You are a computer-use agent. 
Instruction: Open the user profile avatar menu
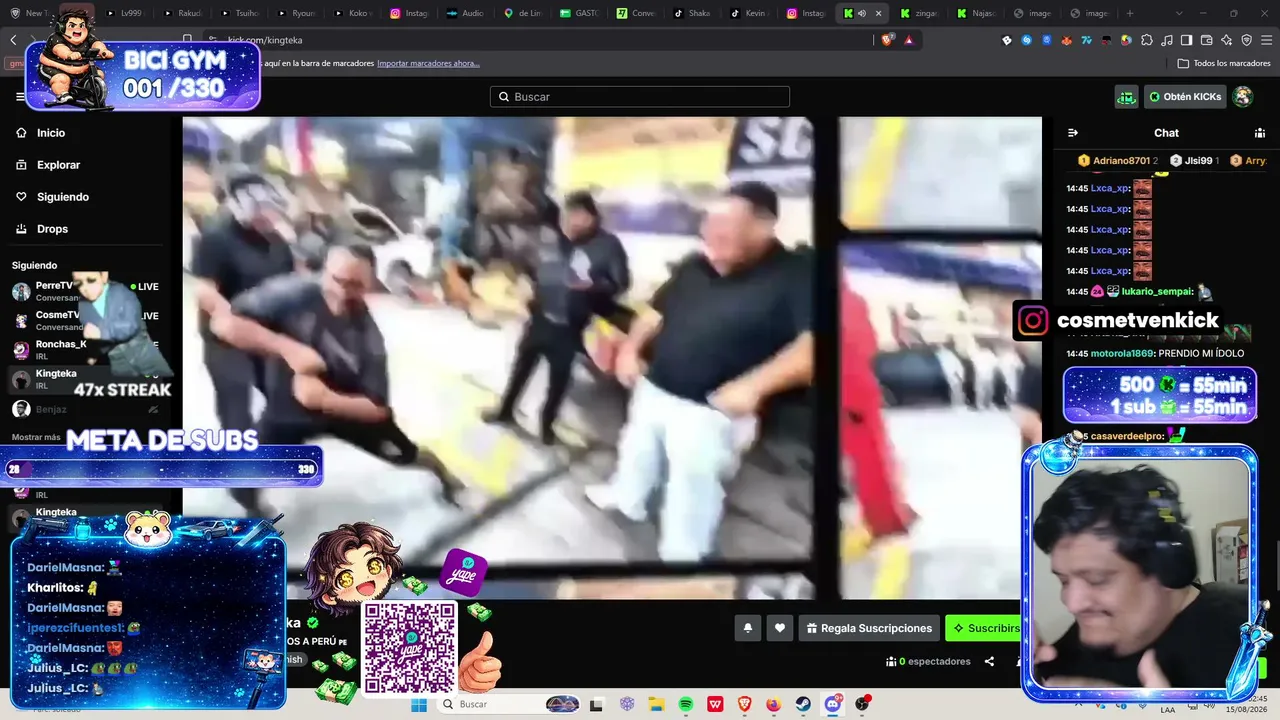(1243, 97)
